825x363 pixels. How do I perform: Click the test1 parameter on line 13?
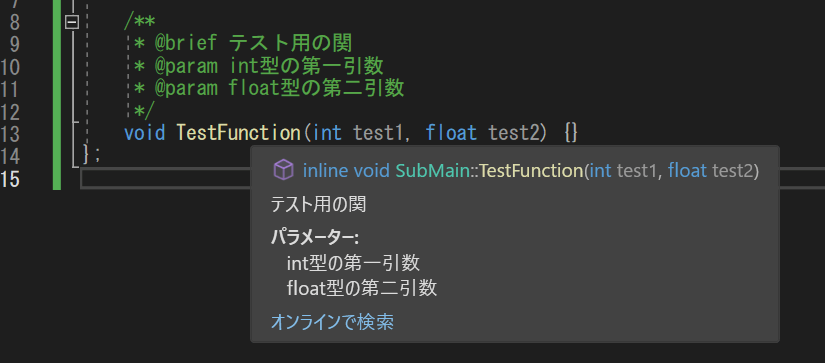point(379,133)
